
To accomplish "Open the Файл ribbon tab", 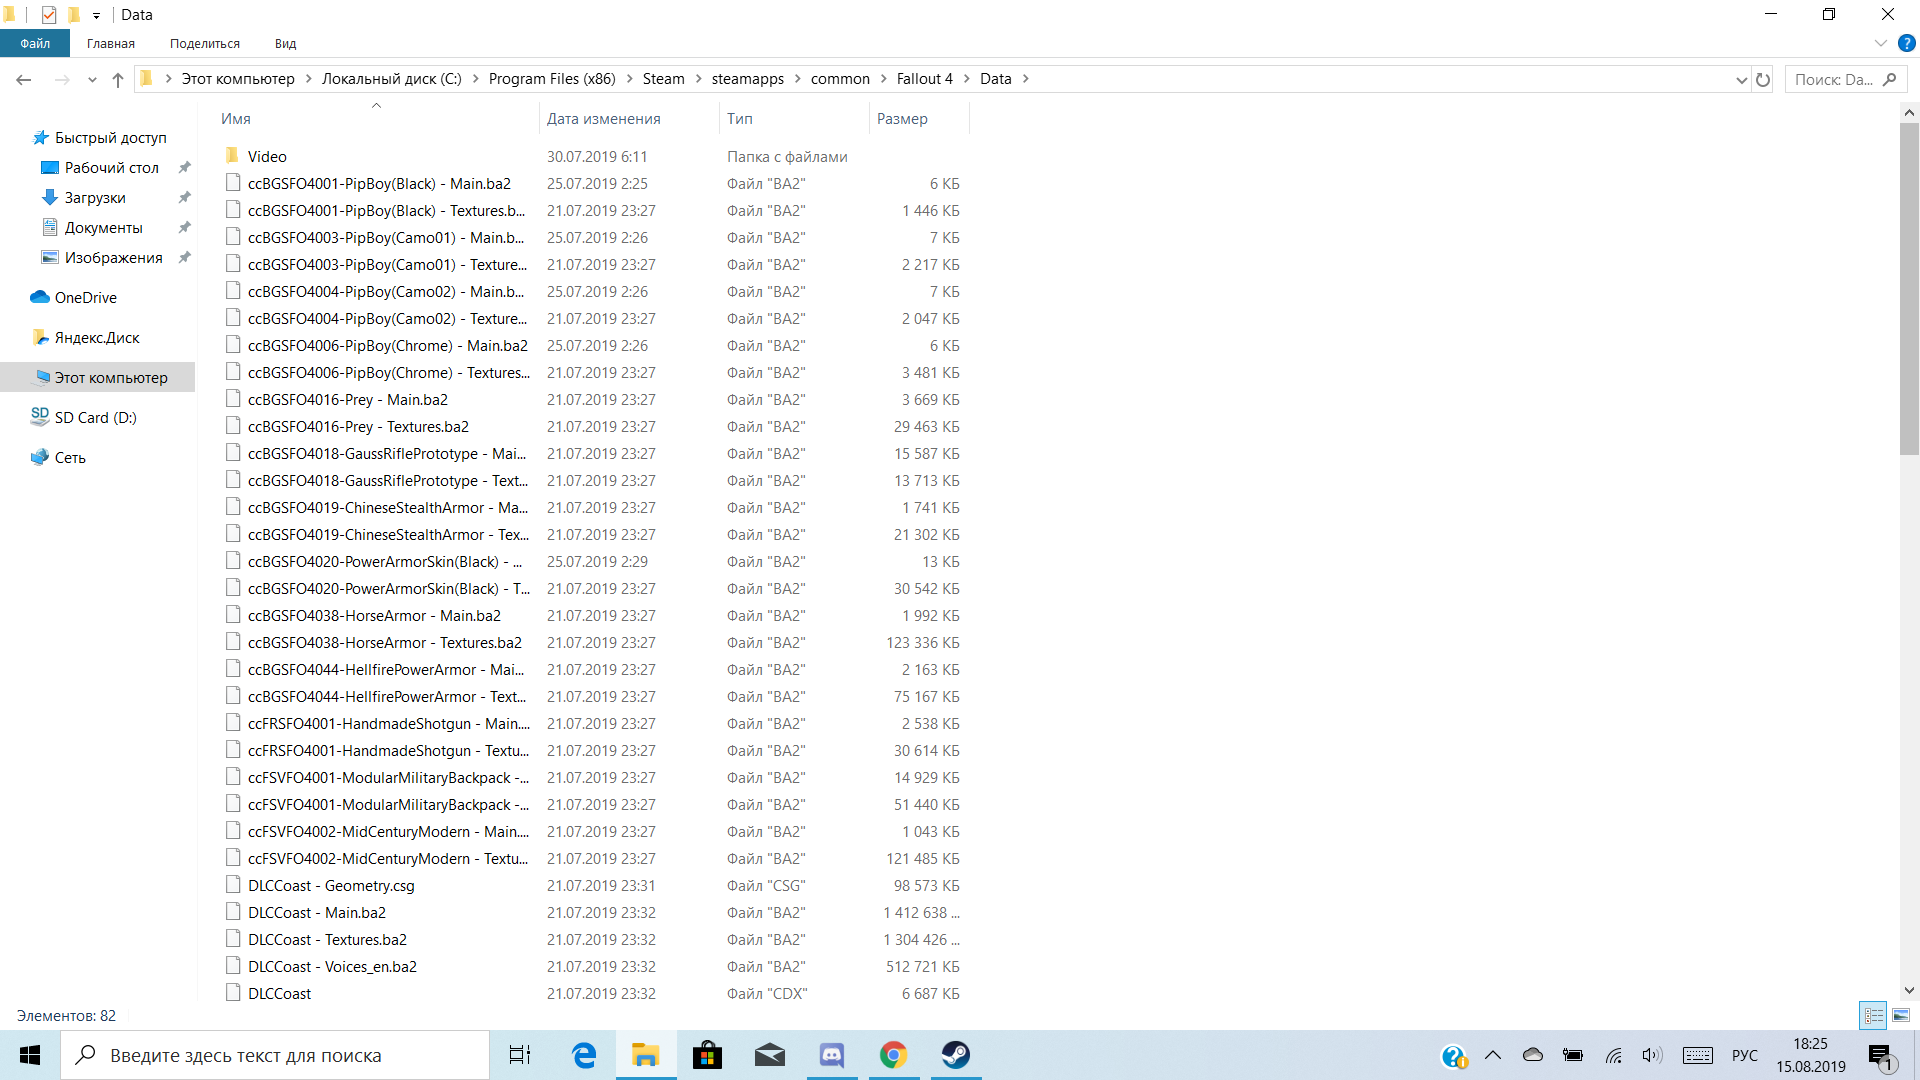I will (35, 43).
